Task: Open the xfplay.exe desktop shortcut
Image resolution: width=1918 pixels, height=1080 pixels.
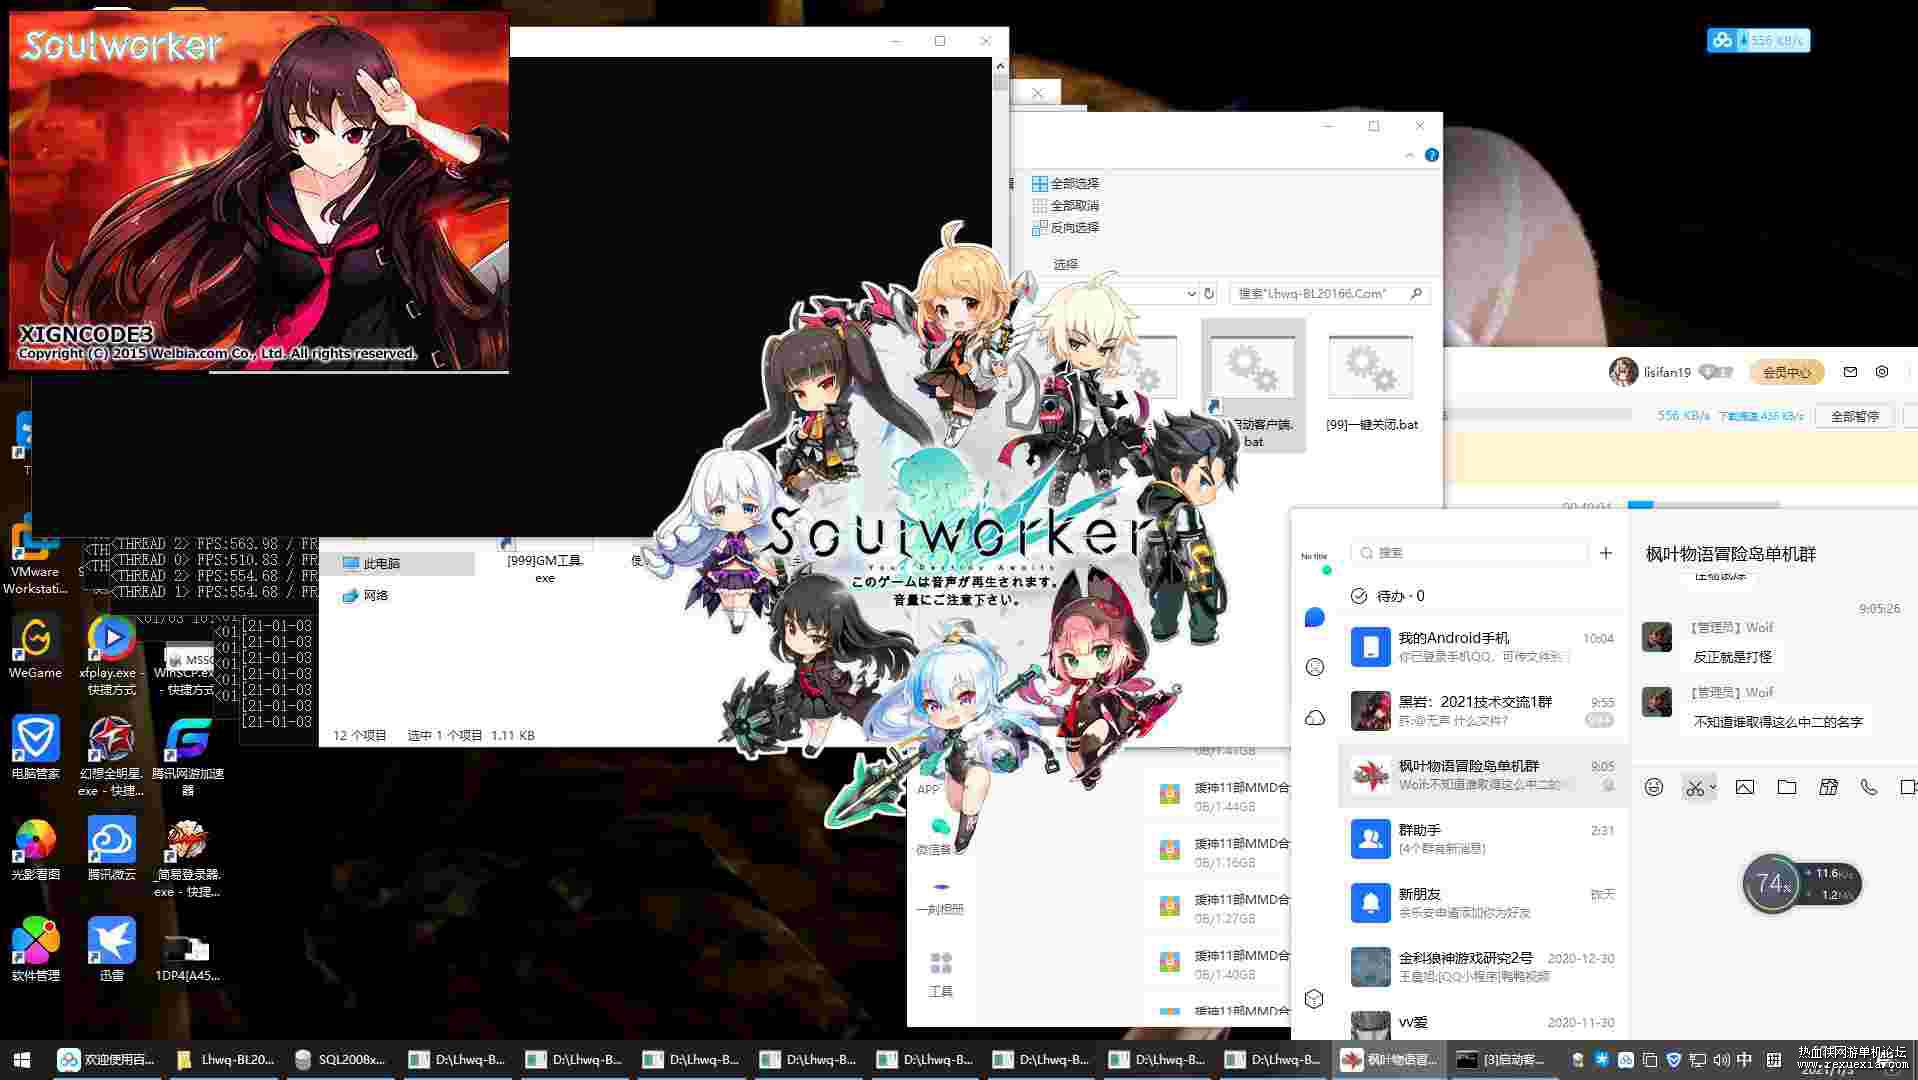Action: (x=111, y=656)
